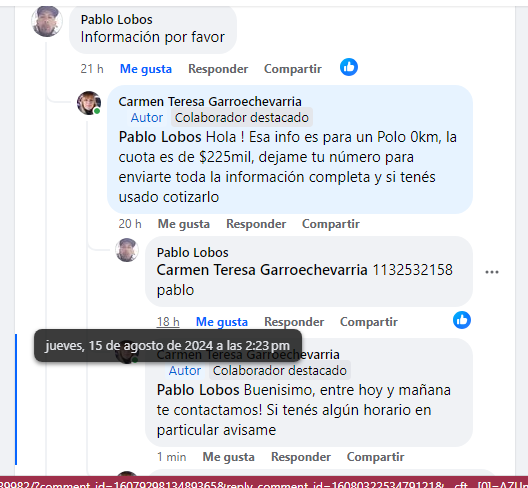Image resolution: width=528 pixels, height=488 pixels.
Task: Open the Carmen Teresa Garroechevarria mention in Pablo's reply
Action: [262, 270]
